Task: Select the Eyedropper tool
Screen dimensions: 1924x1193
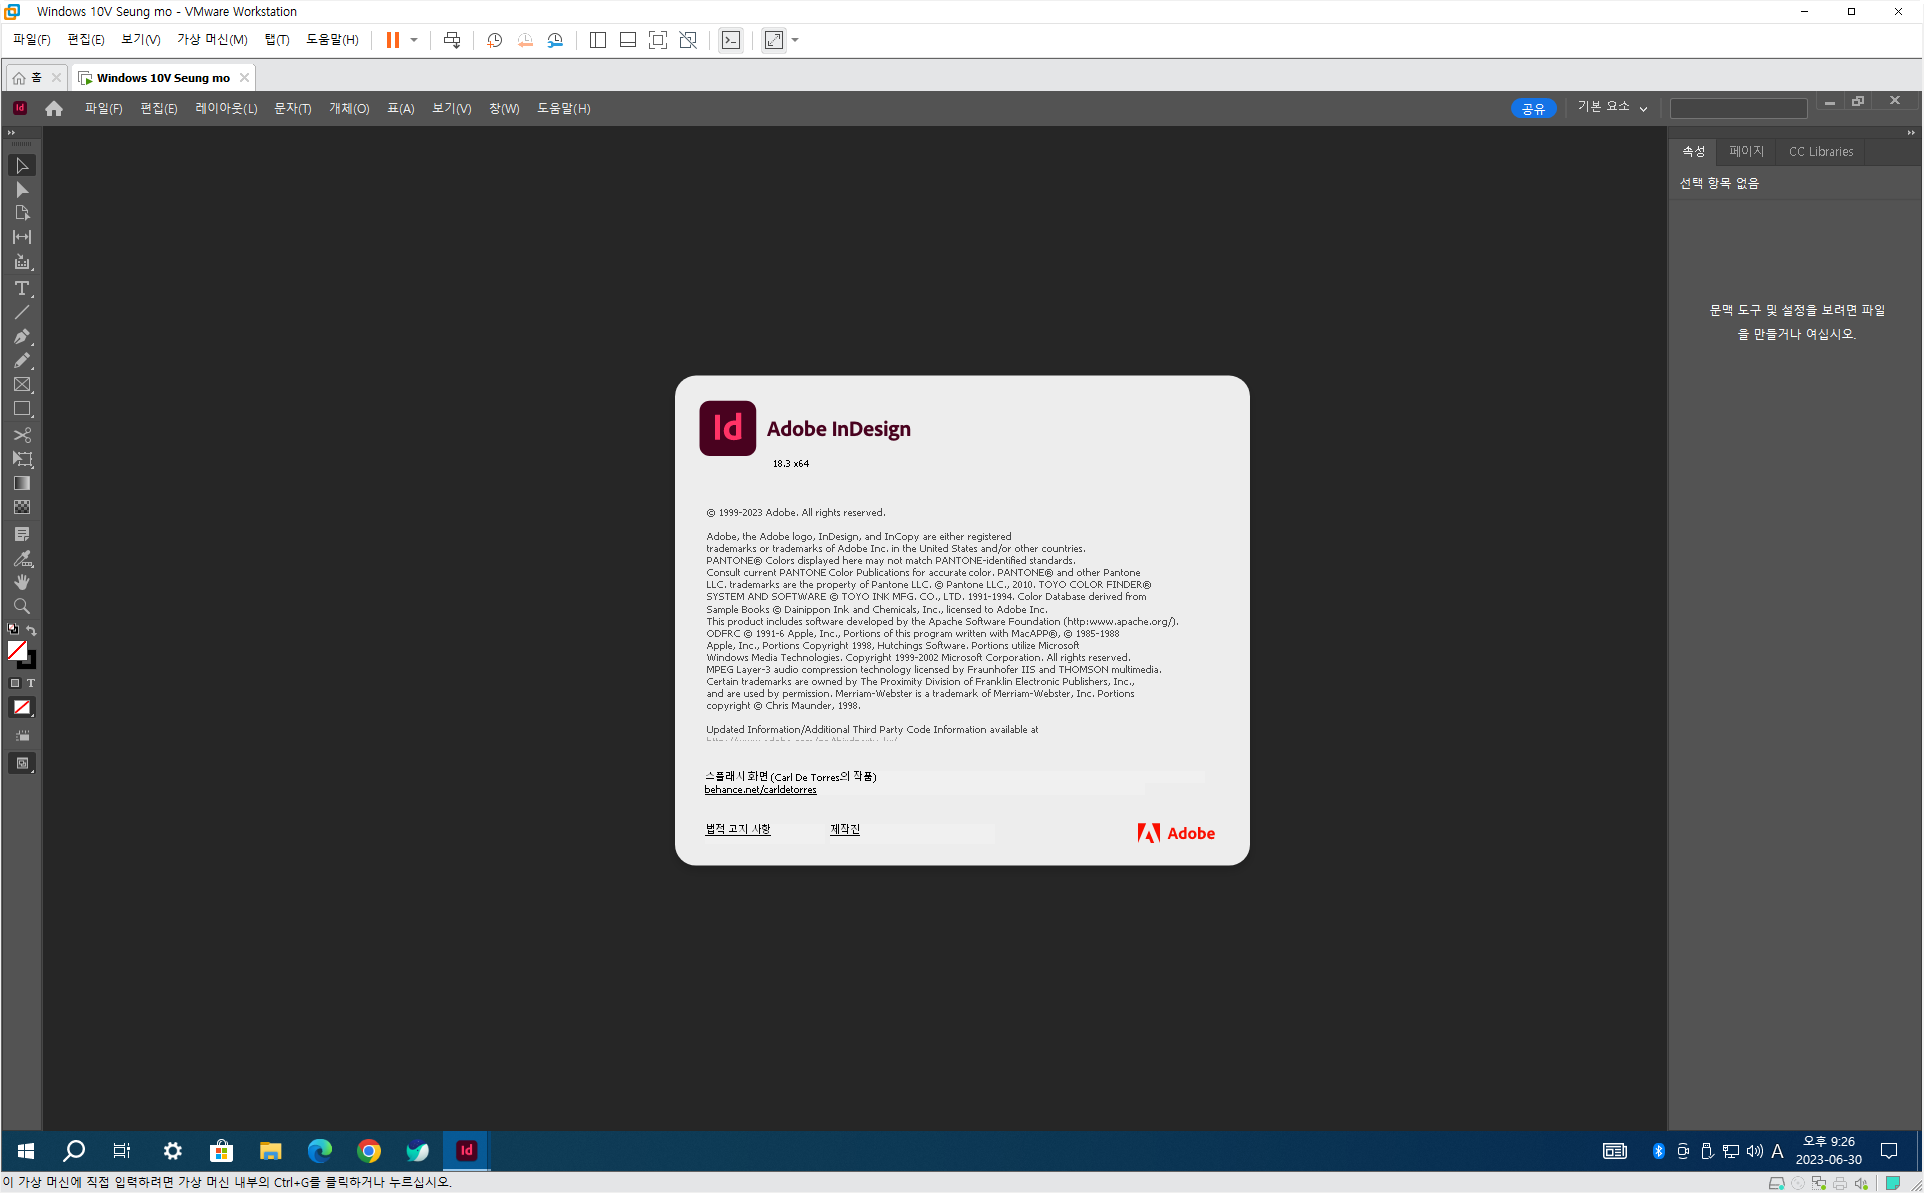Action: click(x=22, y=559)
